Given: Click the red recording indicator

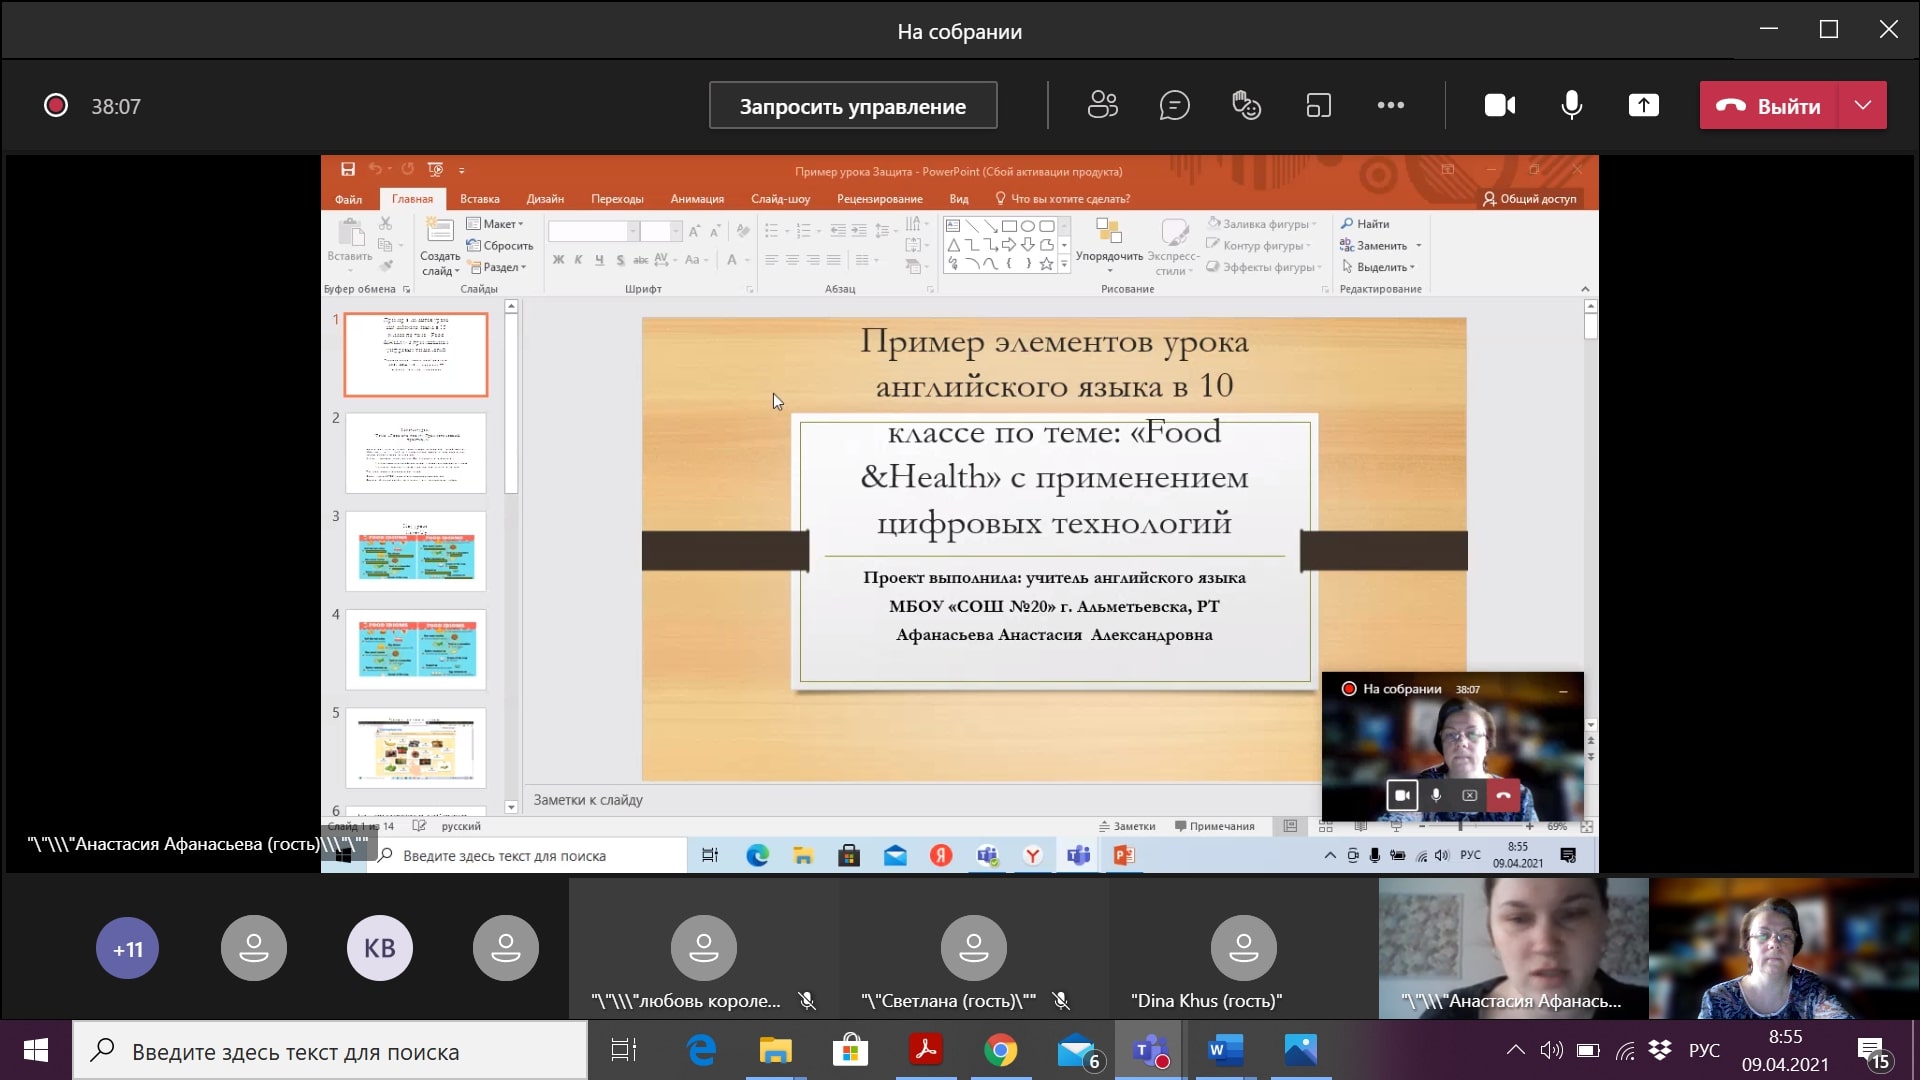Looking at the screenshot, I should [x=56, y=106].
